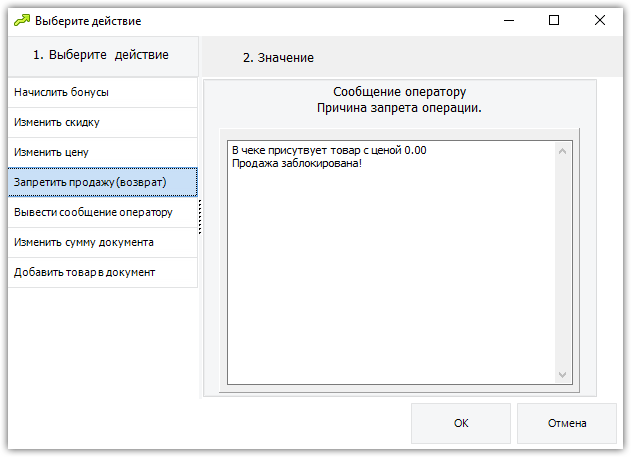Screen dimensions: 631x457
Task: Confirm with the OK button
Action: pyautogui.click(x=461, y=423)
